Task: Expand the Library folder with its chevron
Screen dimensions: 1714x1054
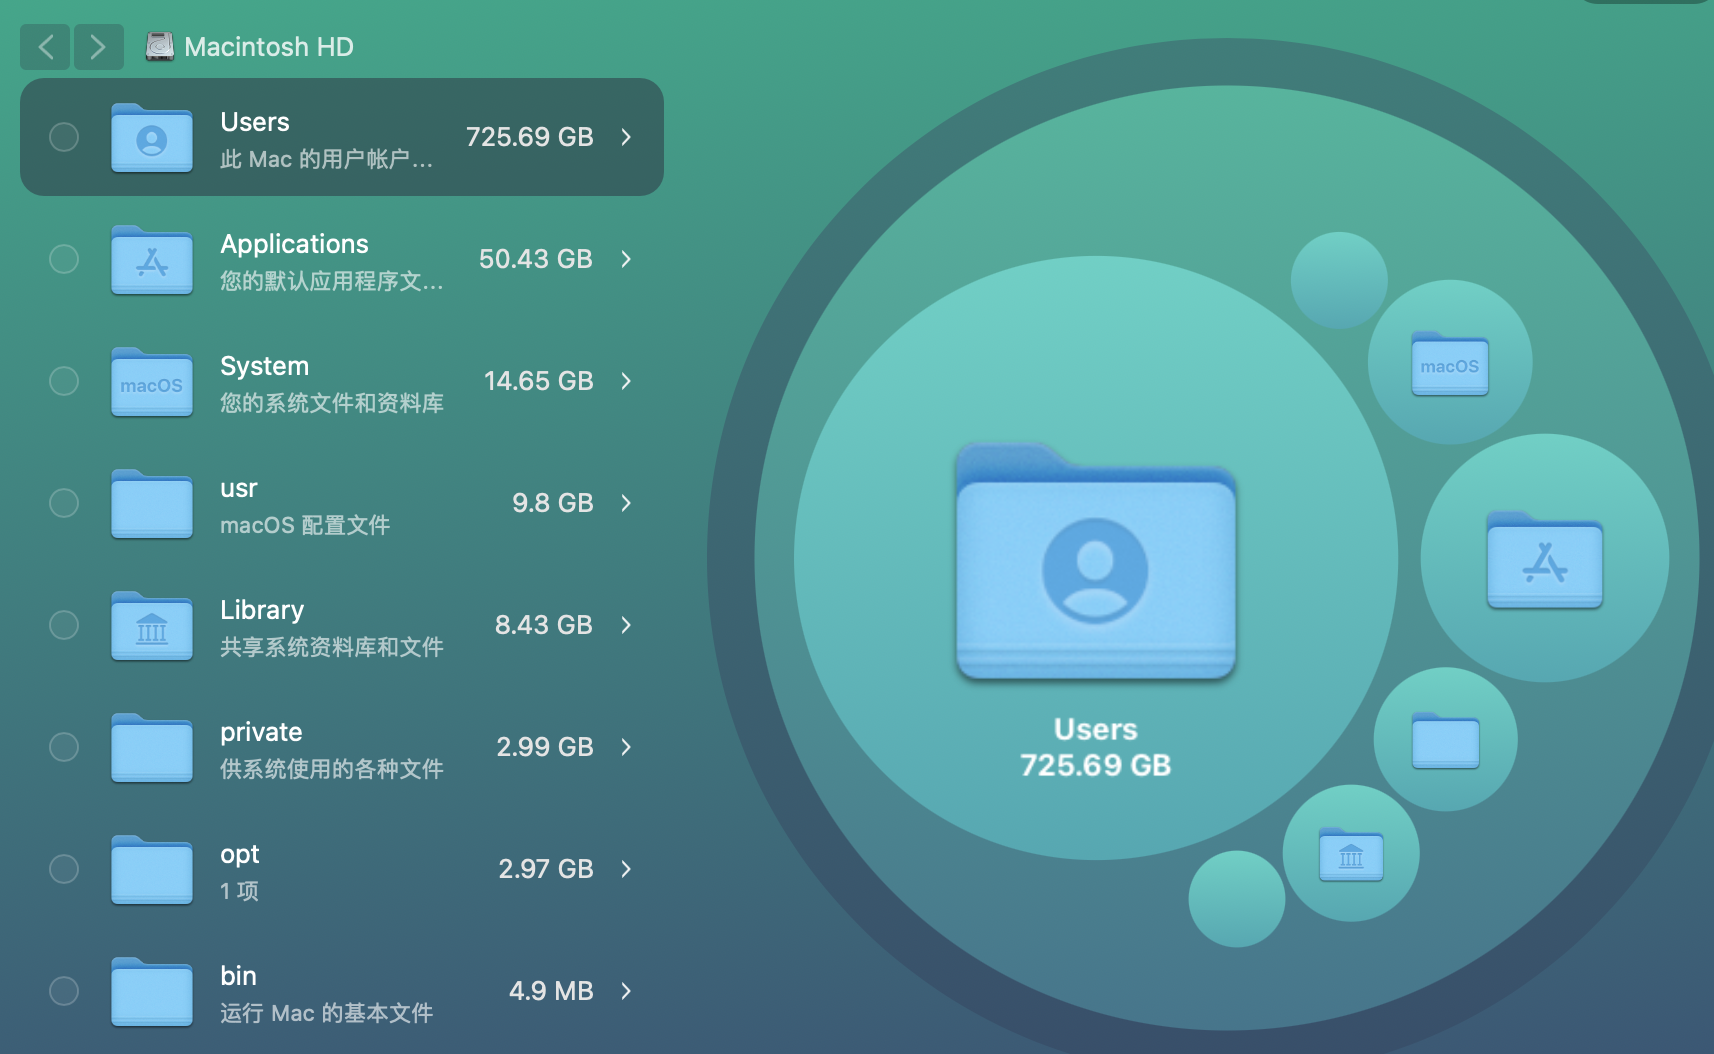Action: coord(626,625)
